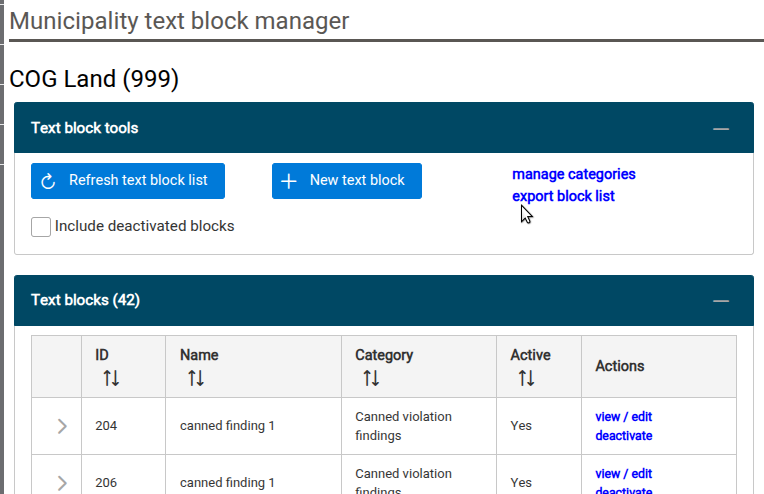Click the Actions column header
The height and width of the screenshot is (494, 764).
point(659,366)
